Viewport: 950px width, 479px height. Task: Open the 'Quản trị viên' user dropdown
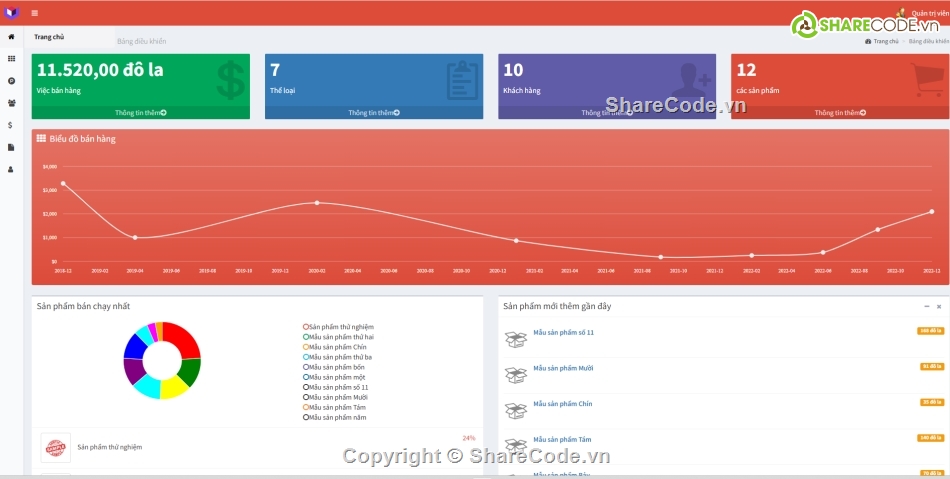coord(928,13)
